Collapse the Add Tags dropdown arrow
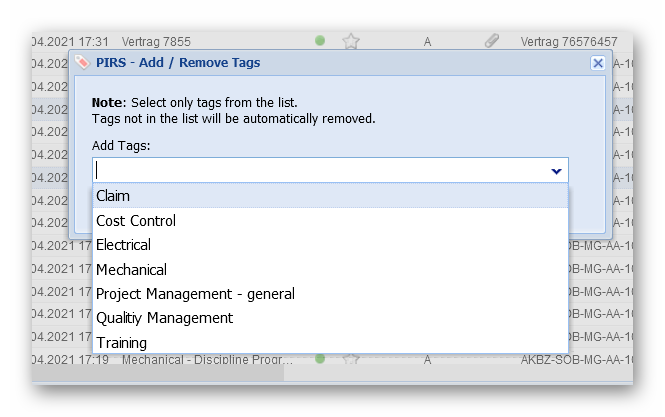This screenshot has height=417, width=665. point(556,171)
